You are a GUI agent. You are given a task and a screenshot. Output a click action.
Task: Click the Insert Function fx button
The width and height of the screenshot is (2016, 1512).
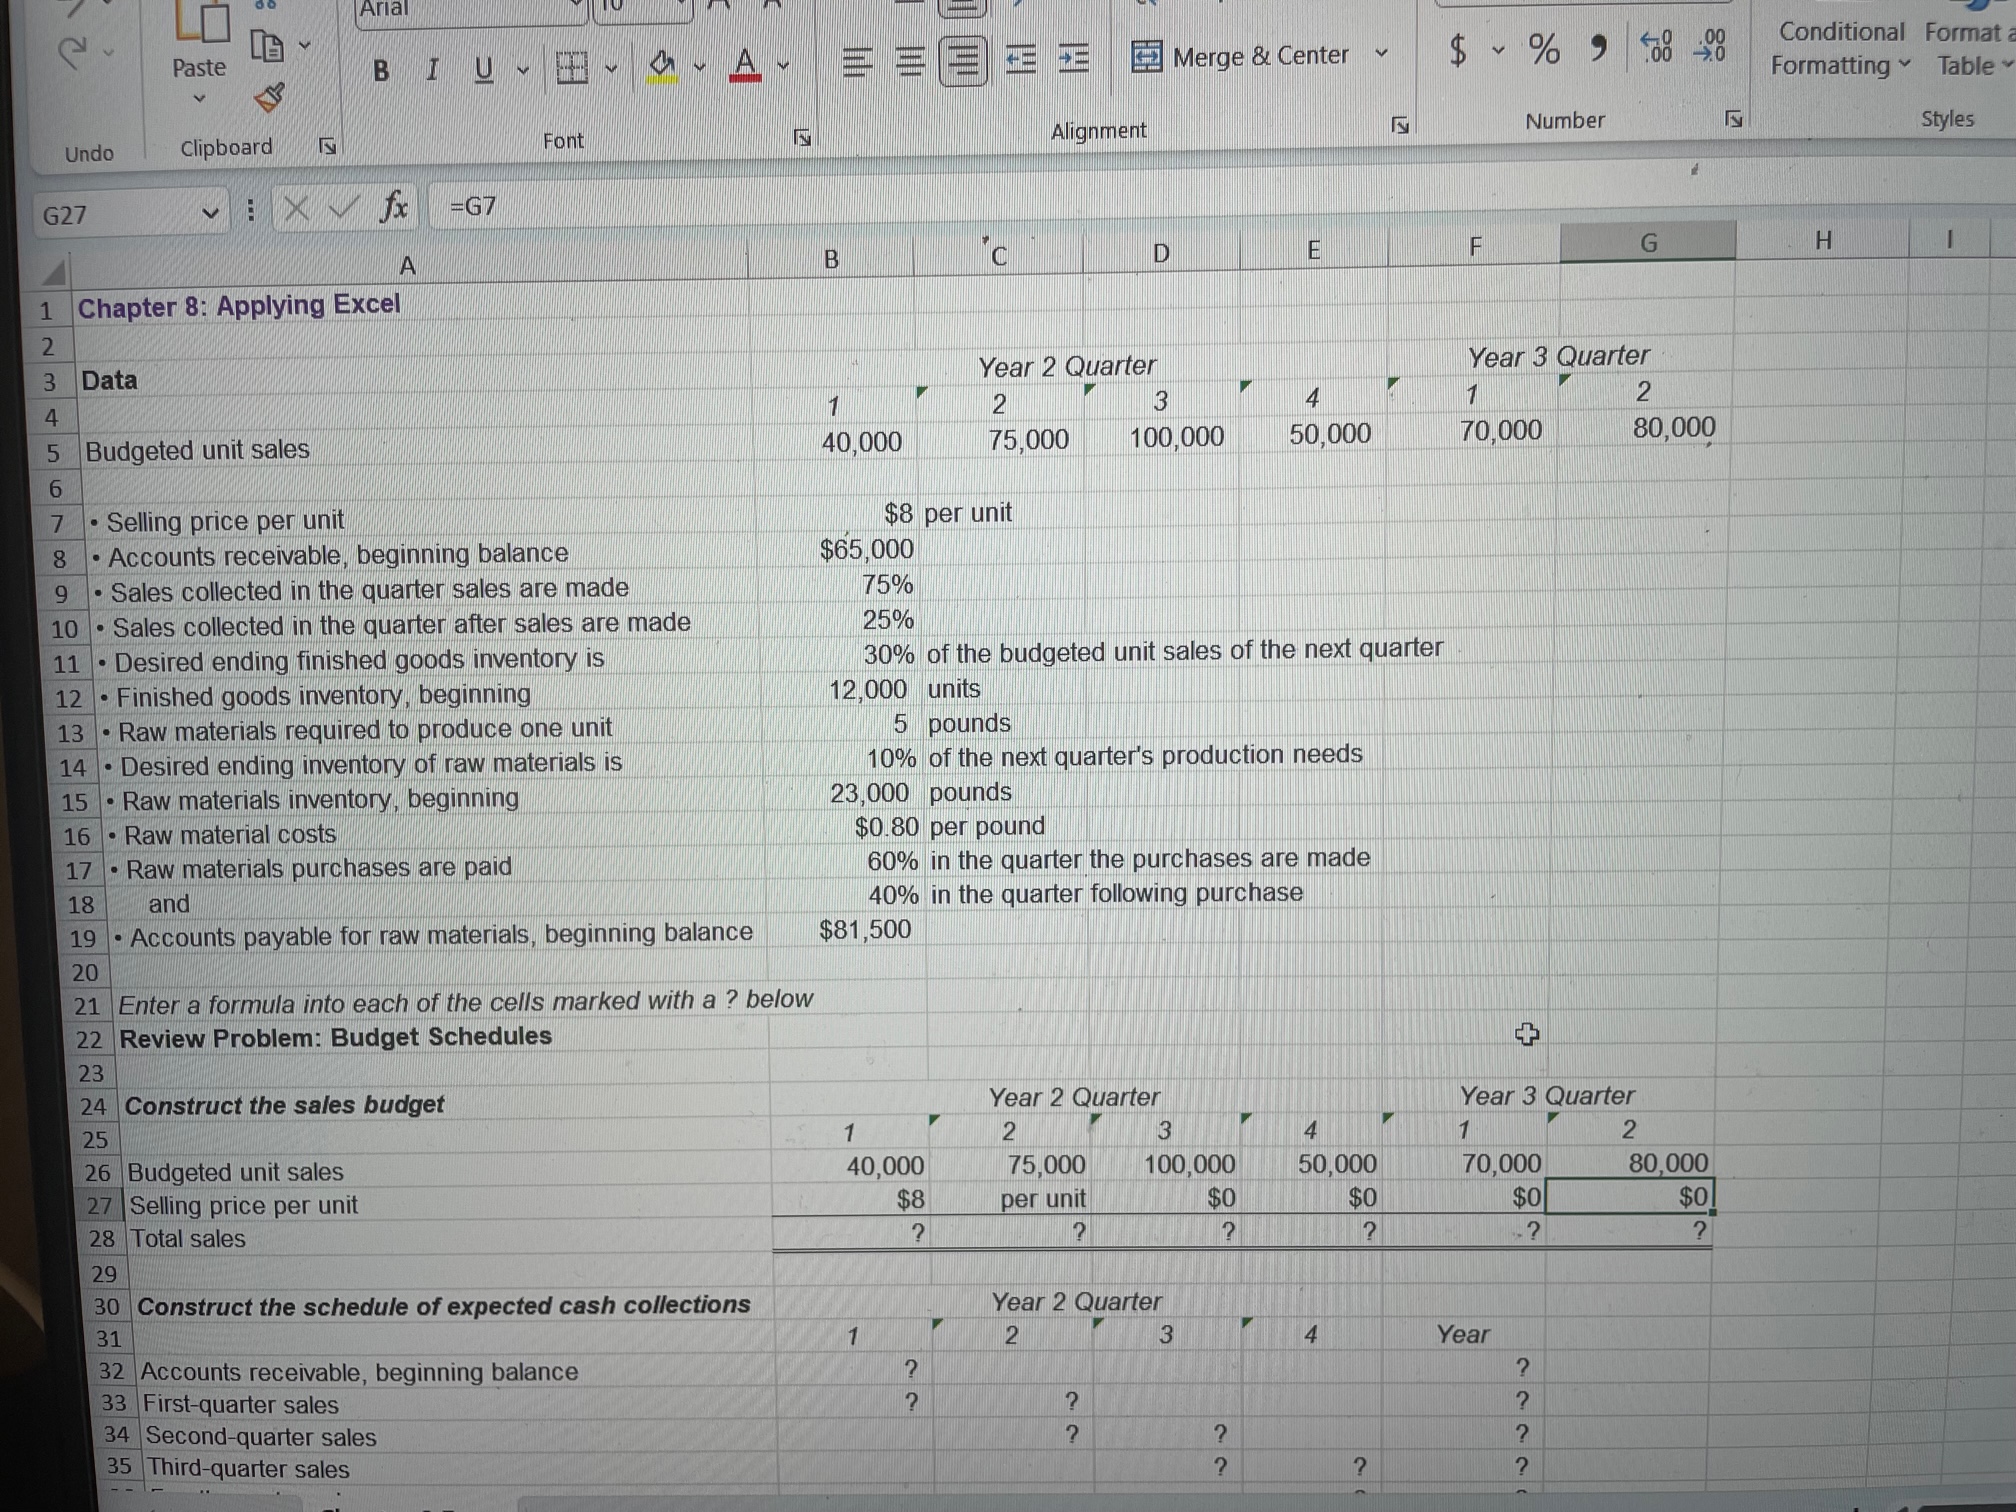coord(394,208)
